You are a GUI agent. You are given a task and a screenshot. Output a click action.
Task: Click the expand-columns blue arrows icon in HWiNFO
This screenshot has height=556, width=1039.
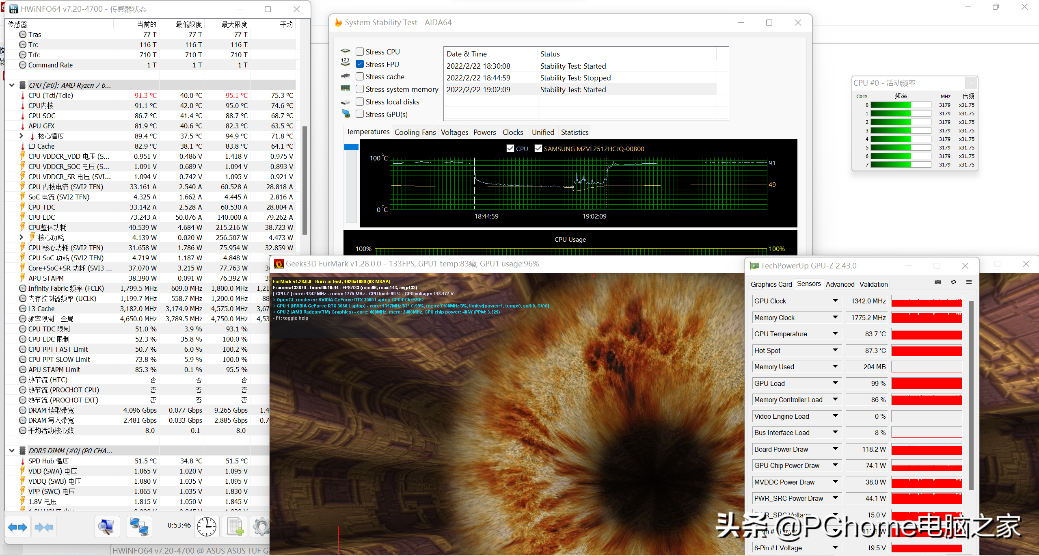click(x=17, y=526)
